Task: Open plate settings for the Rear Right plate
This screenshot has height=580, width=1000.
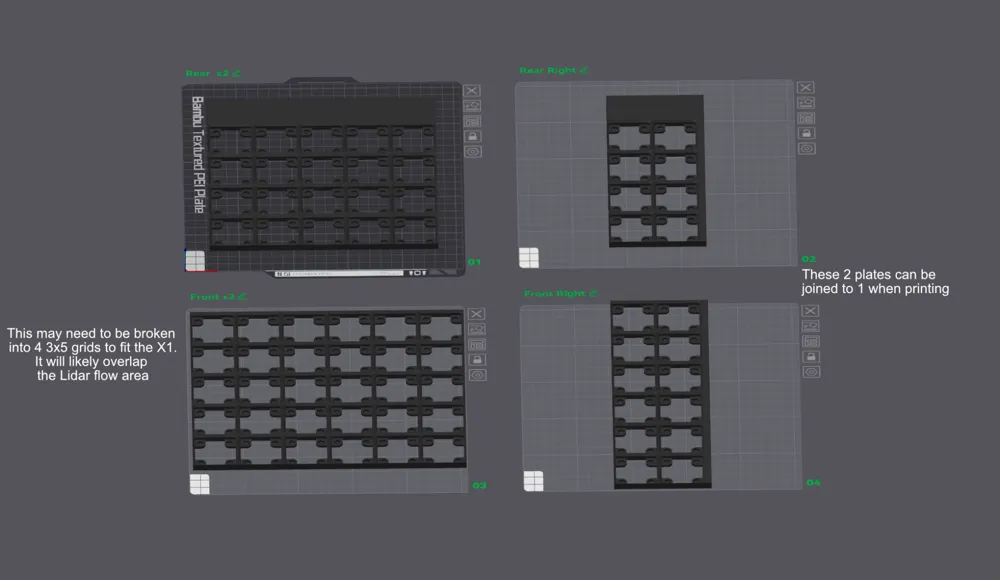Action: tap(805, 147)
